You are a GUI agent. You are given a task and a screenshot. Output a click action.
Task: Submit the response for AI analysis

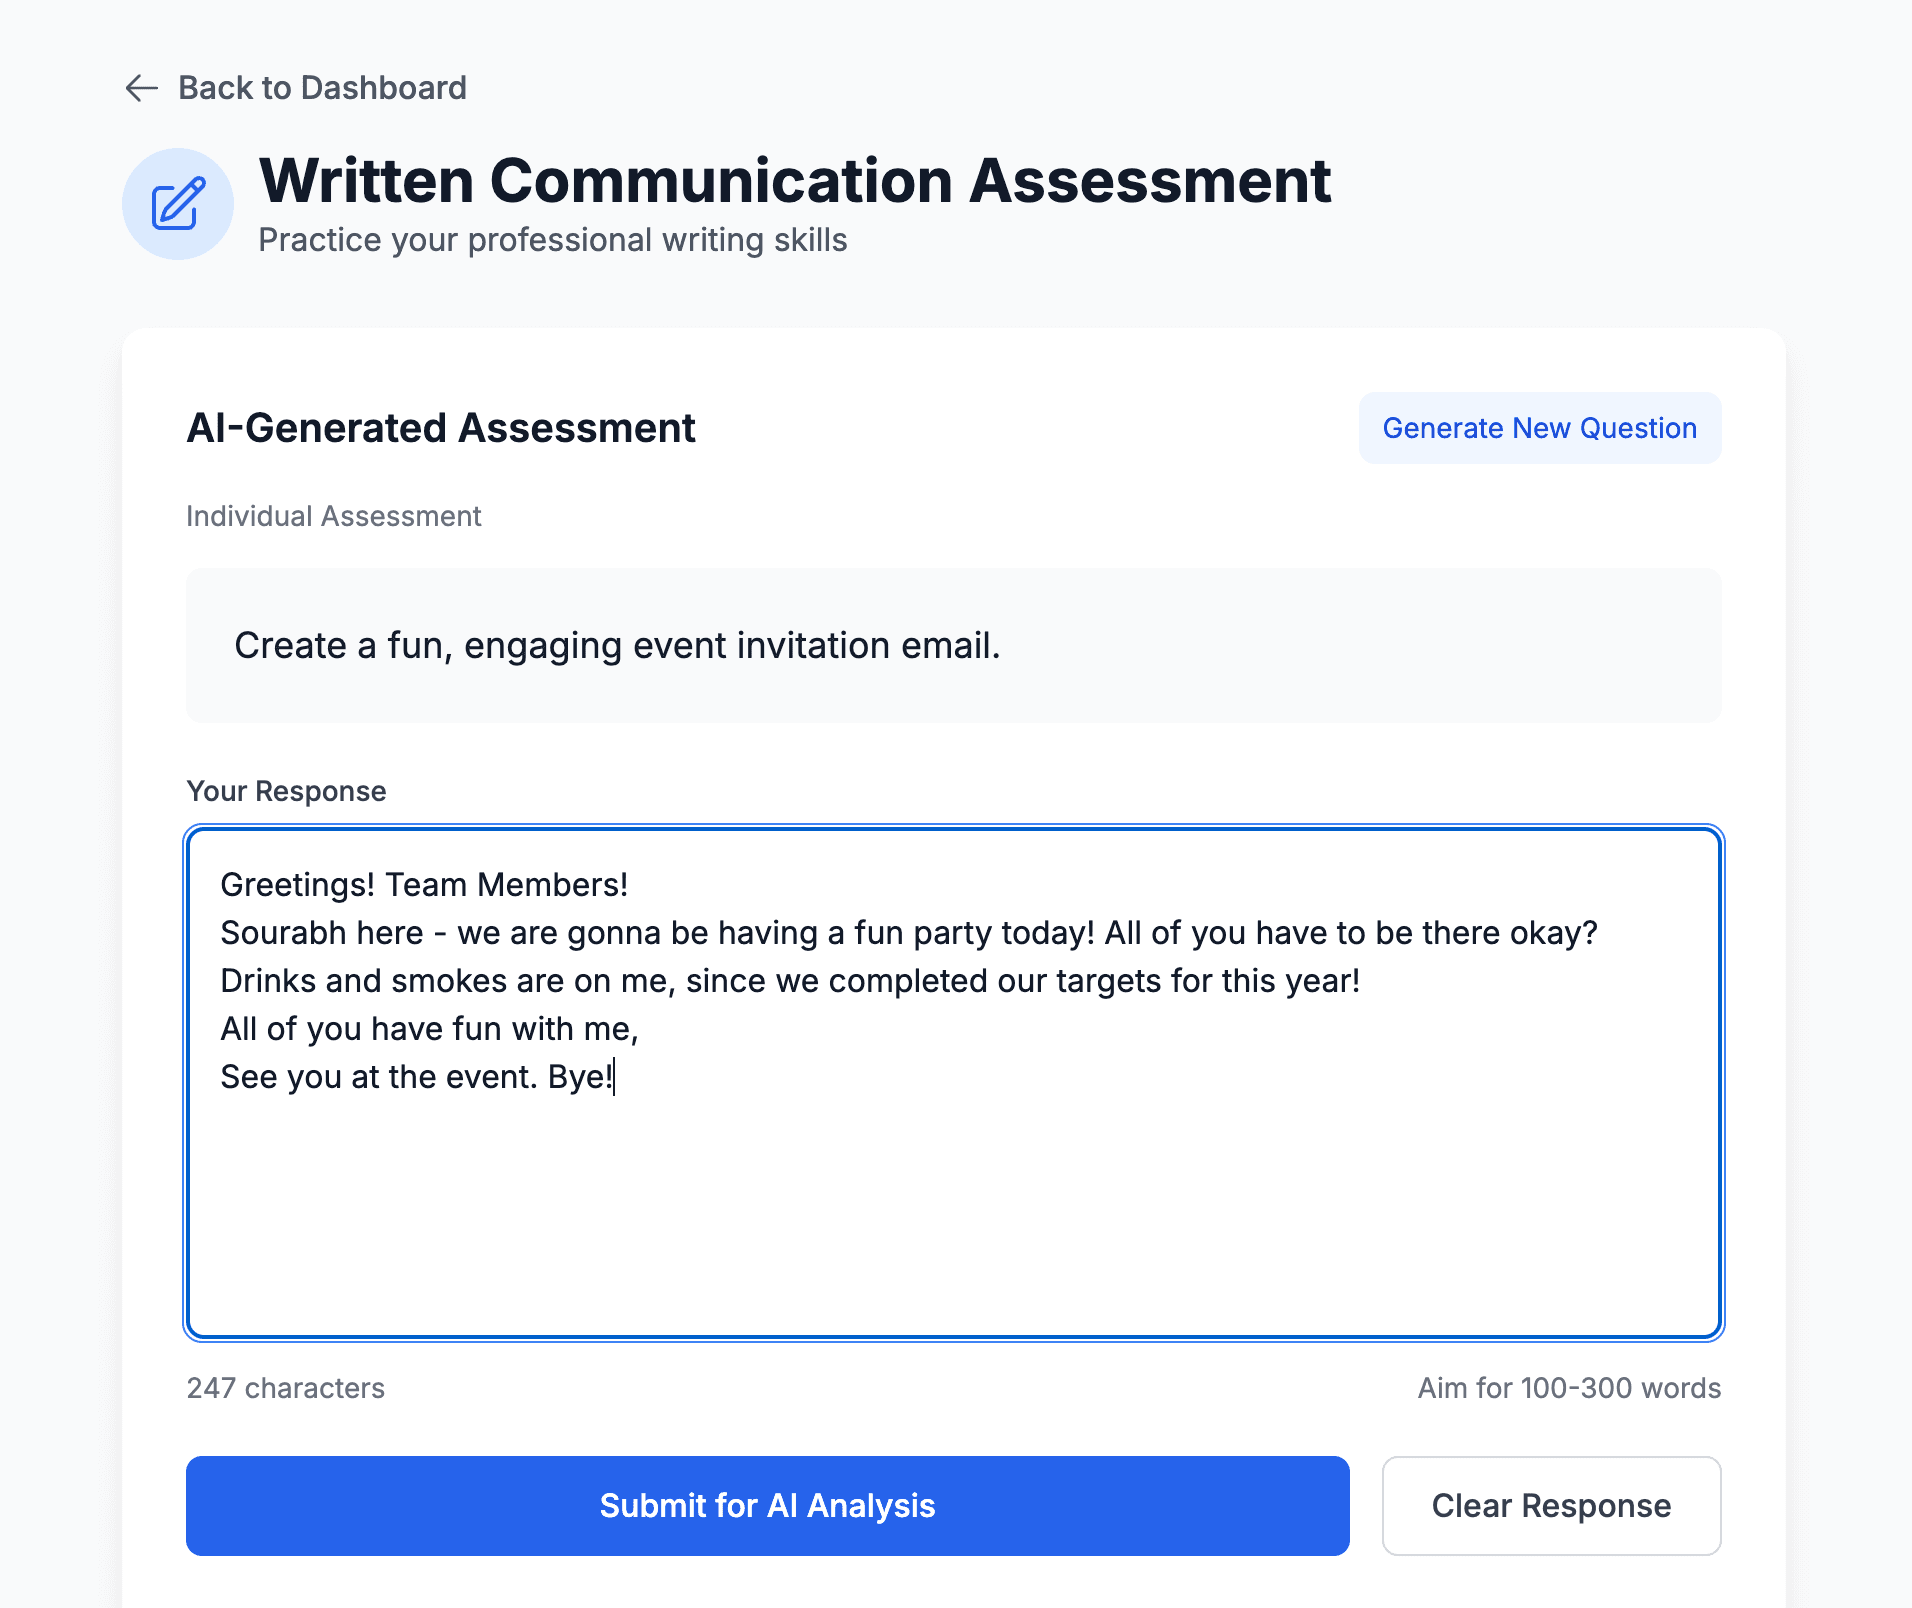[767, 1505]
